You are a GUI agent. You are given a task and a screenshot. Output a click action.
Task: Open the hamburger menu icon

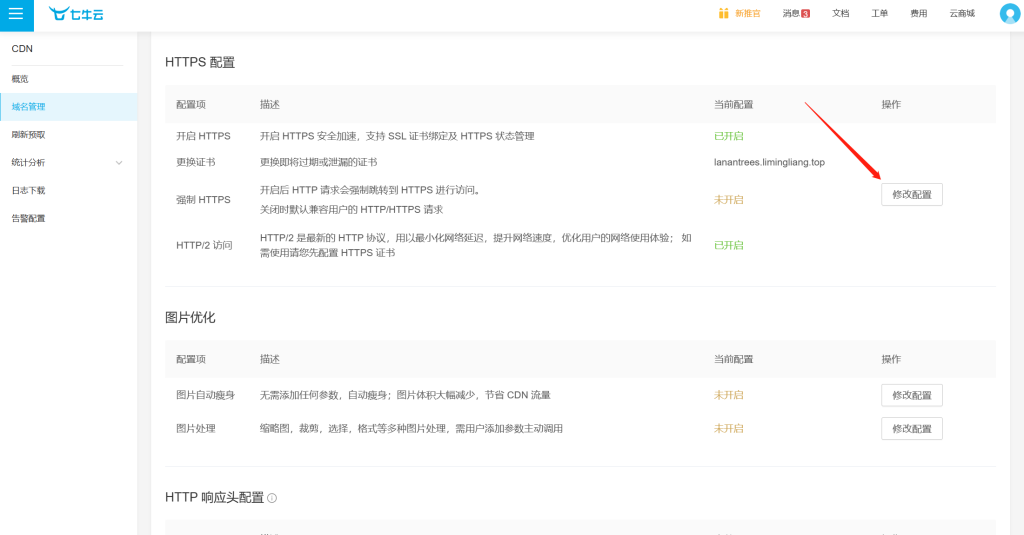tap(16, 14)
